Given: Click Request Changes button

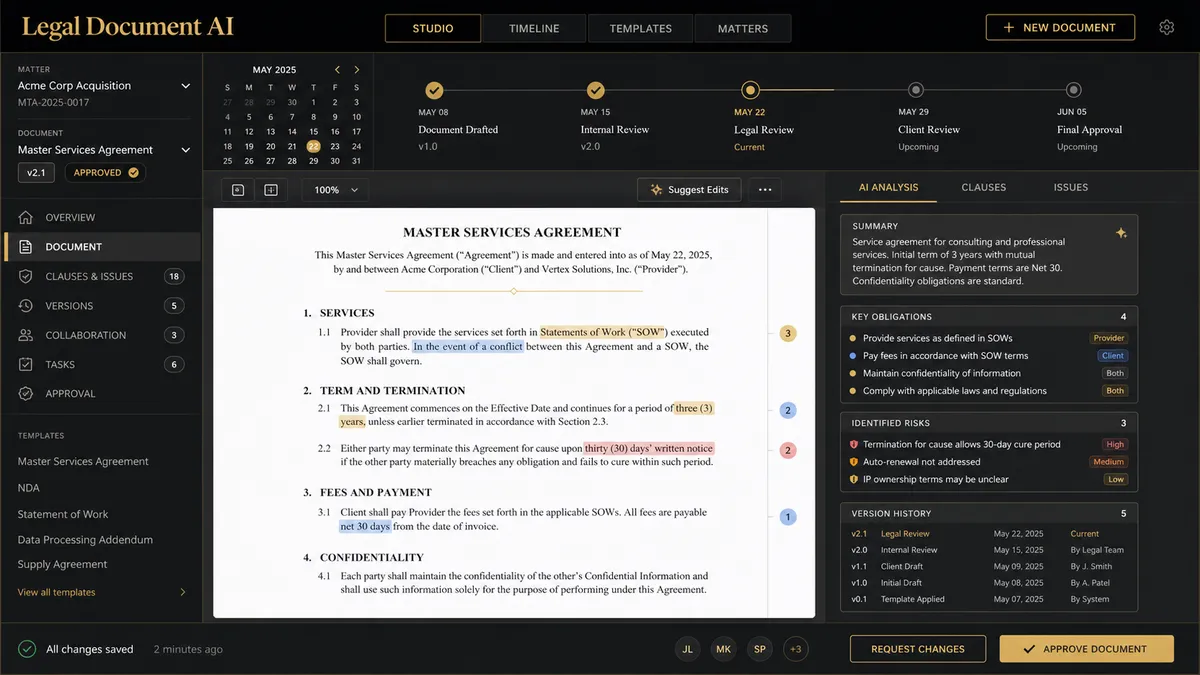Looking at the screenshot, I should pos(918,649).
